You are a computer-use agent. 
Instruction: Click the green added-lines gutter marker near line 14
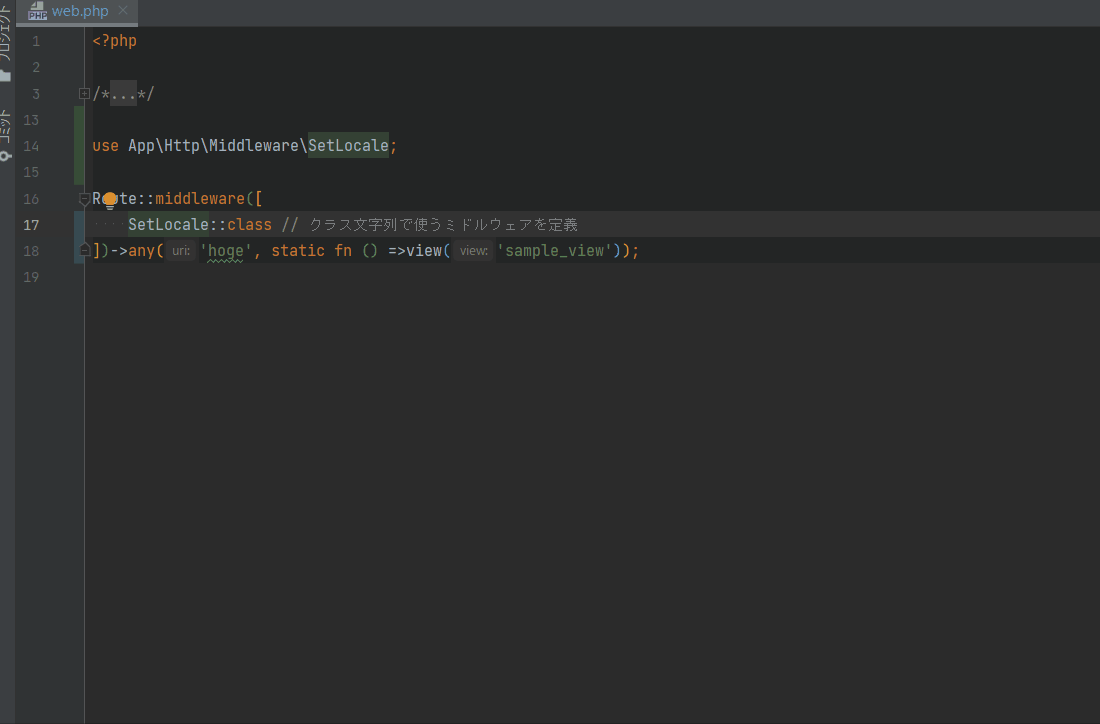(79, 146)
